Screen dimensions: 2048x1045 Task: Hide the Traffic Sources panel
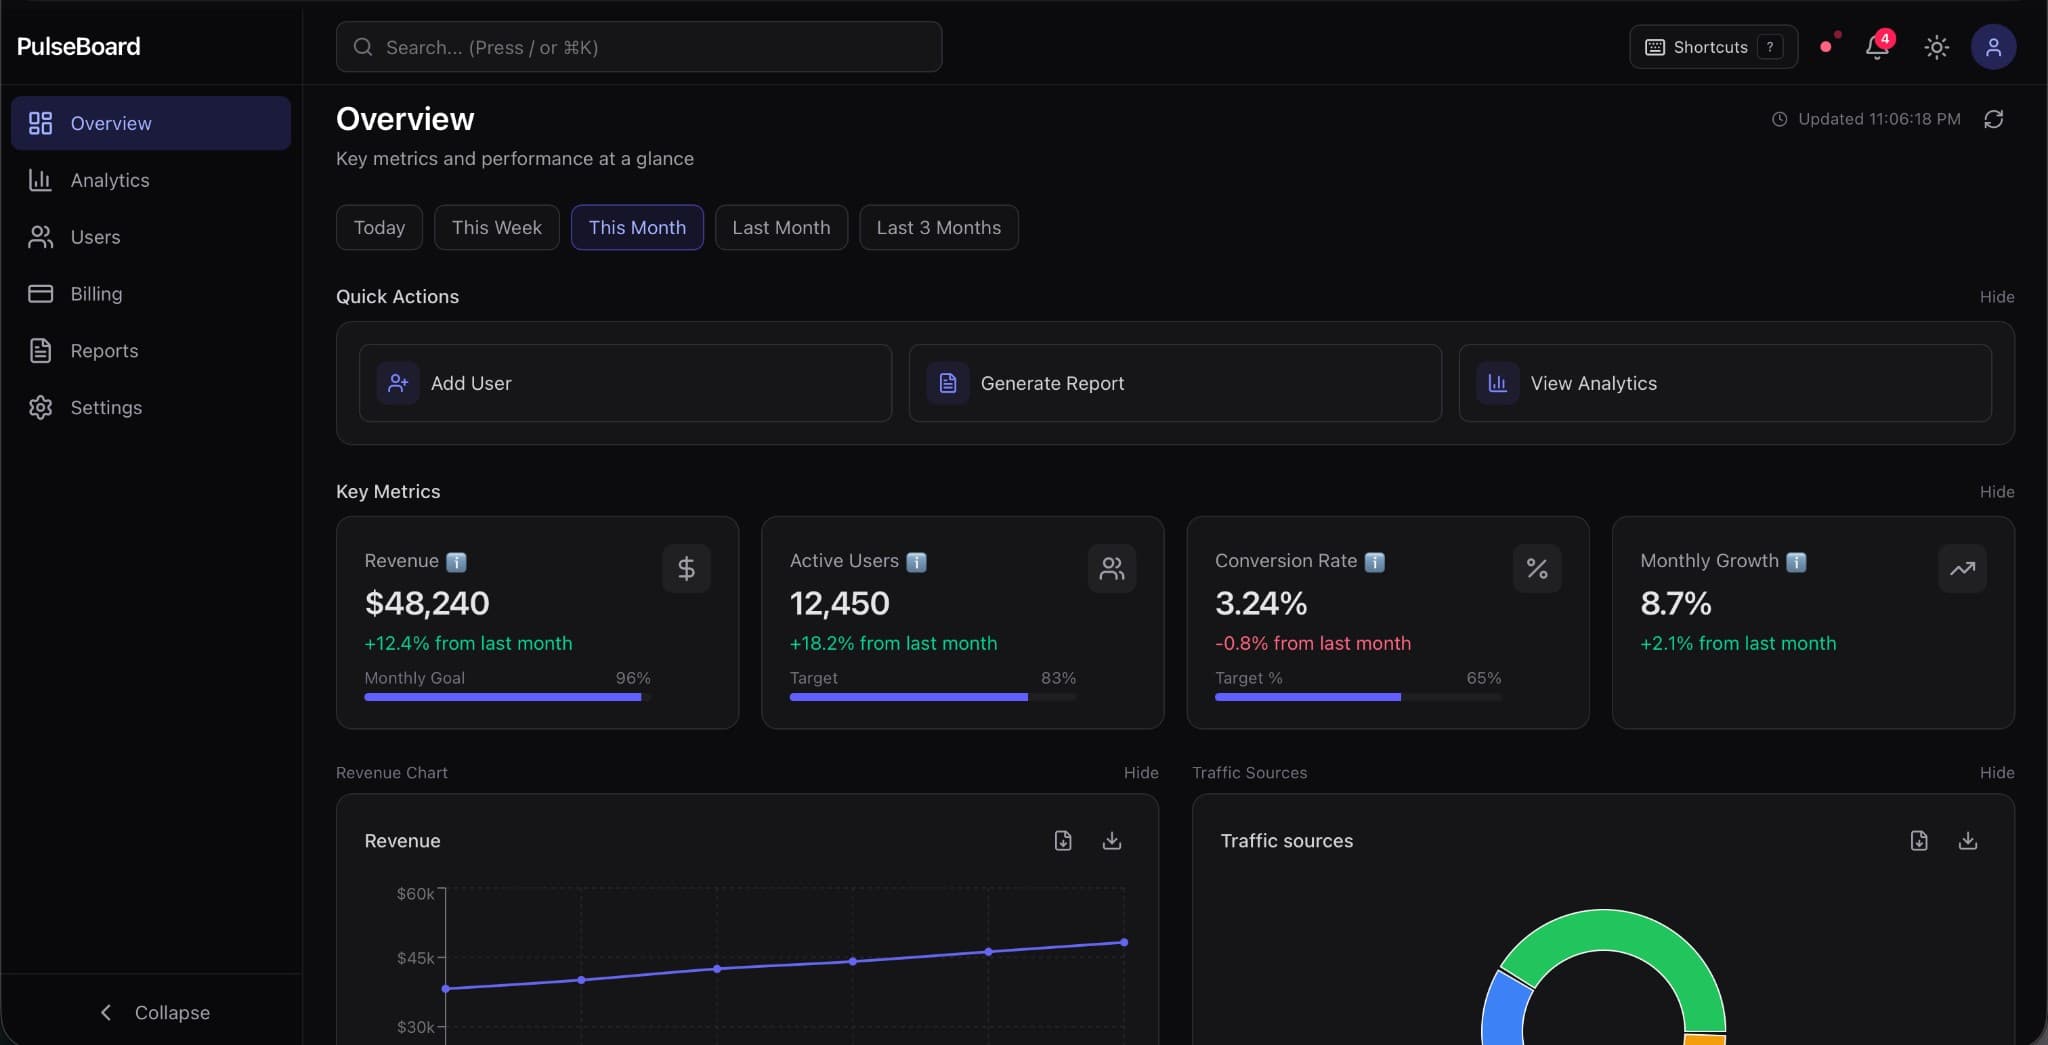[1996, 773]
